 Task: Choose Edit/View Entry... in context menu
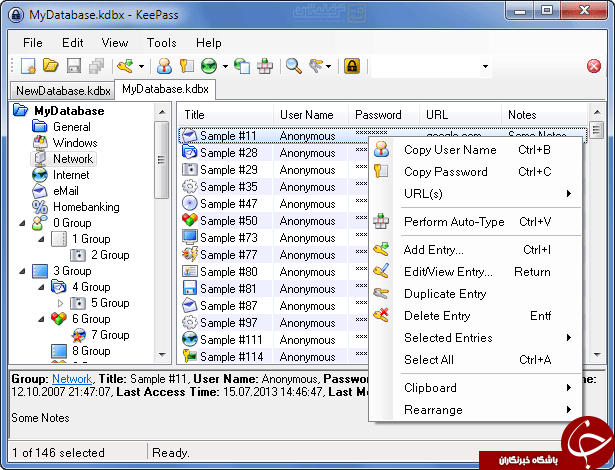pos(475,272)
